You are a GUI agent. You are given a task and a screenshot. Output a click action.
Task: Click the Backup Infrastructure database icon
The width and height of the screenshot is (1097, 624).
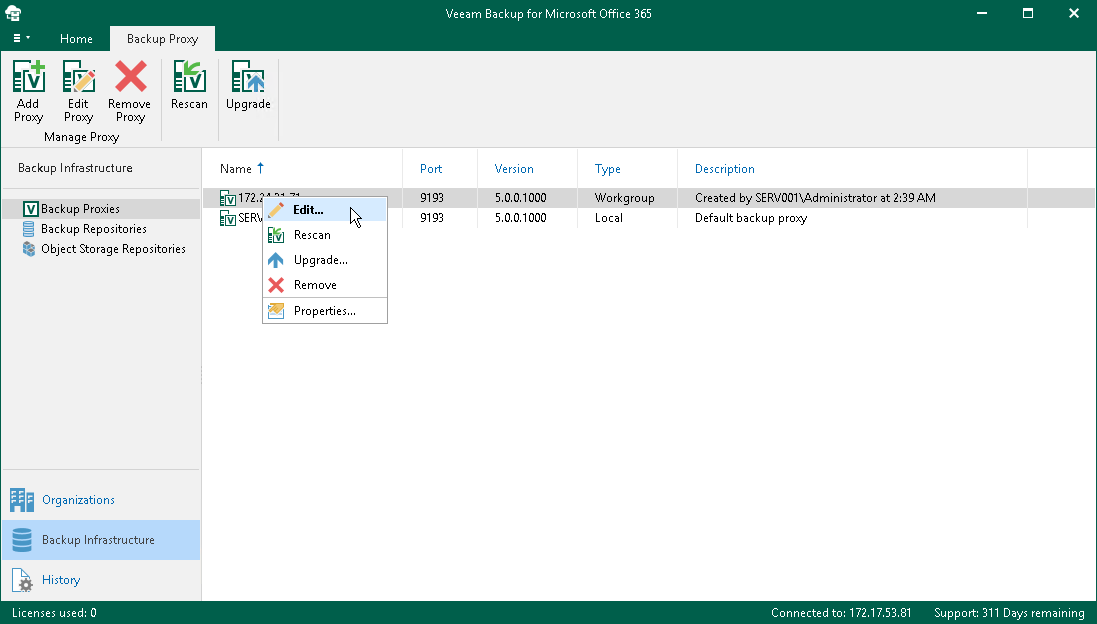point(22,540)
